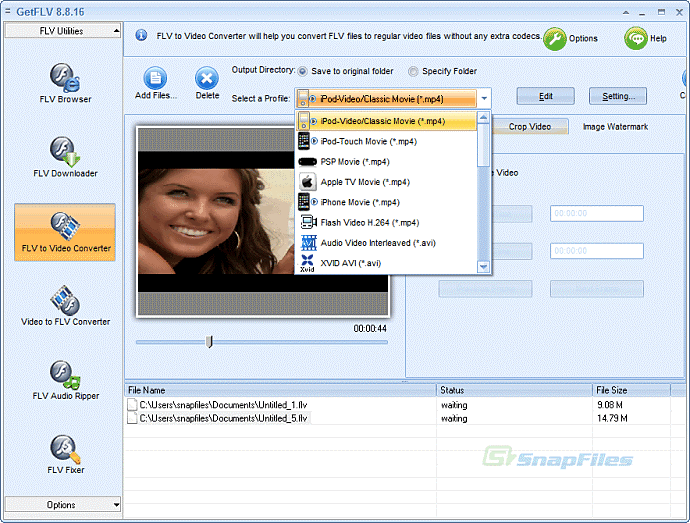The width and height of the screenshot is (690, 523).
Task: Click file icon for Untitled_5.flv
Action: click(132, 418)
